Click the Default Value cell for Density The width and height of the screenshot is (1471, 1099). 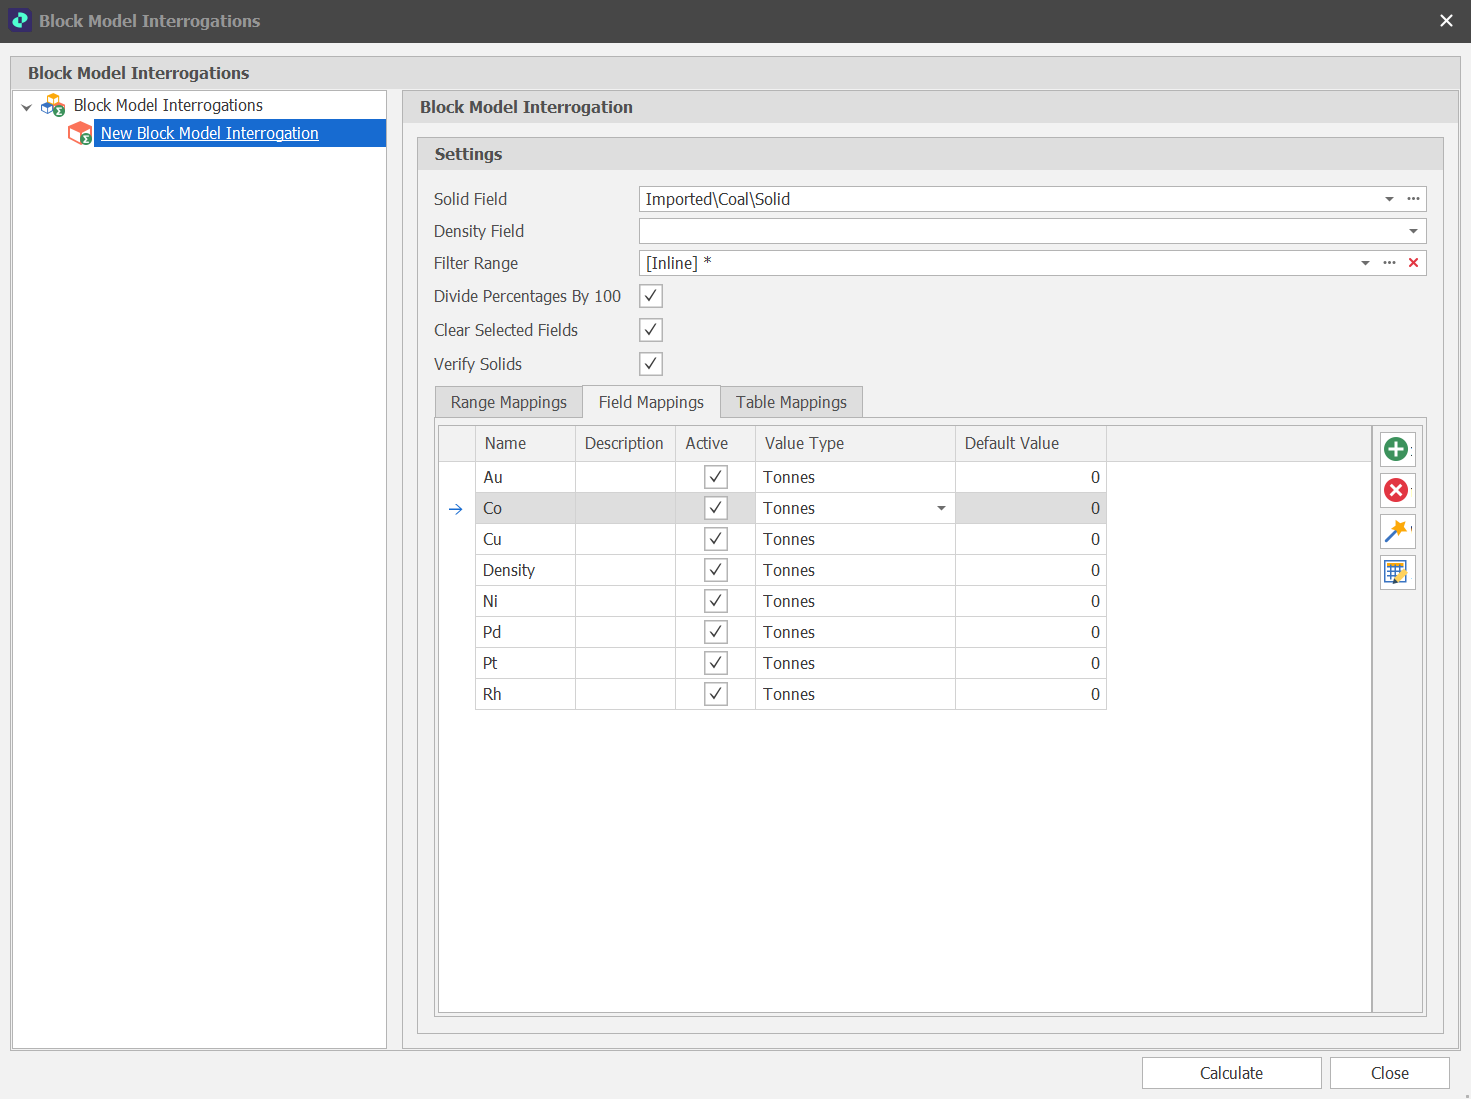[x=1030, y=570]
